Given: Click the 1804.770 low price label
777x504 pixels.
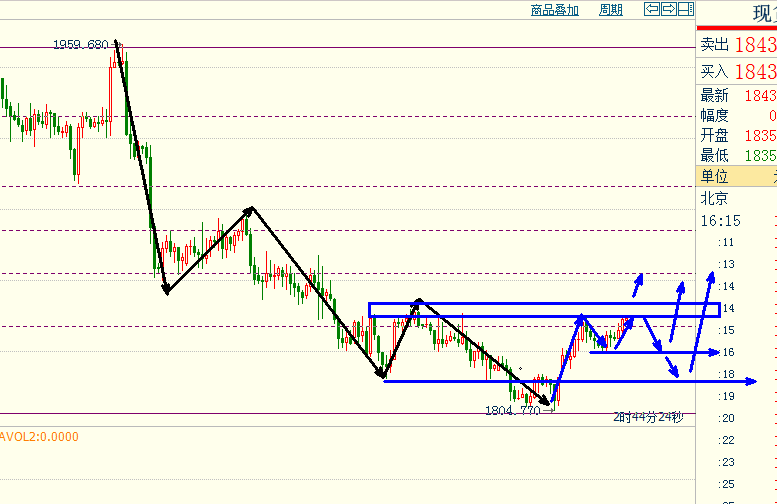Looking at the screenshot, I should point(513,410).
